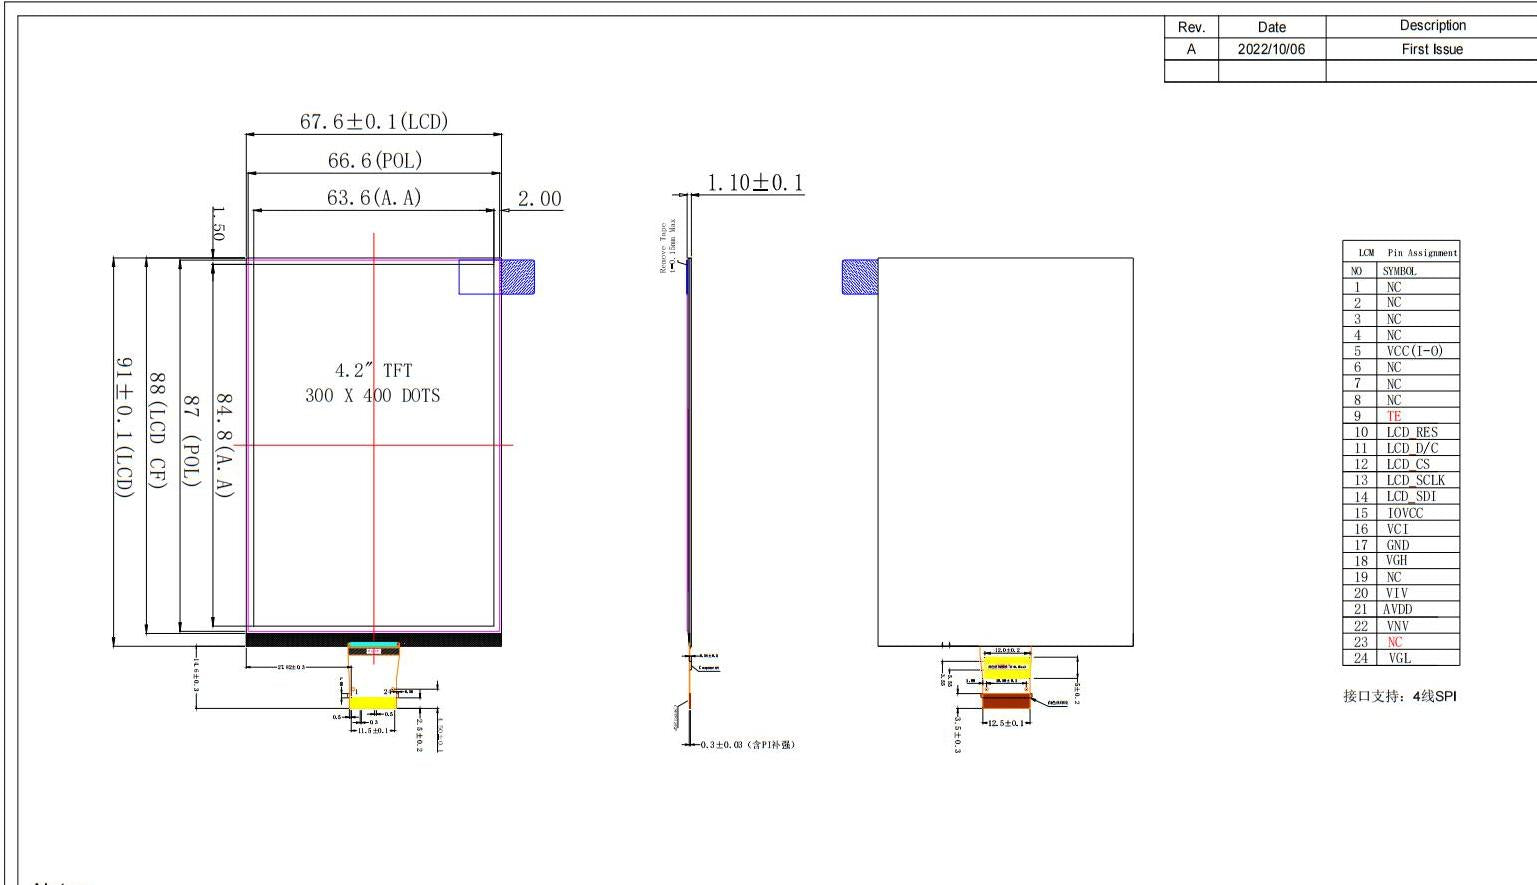Select the 2022/10/06 date cell
The width and height of the screenshot is (1537, 885).
pos(1271,49)
